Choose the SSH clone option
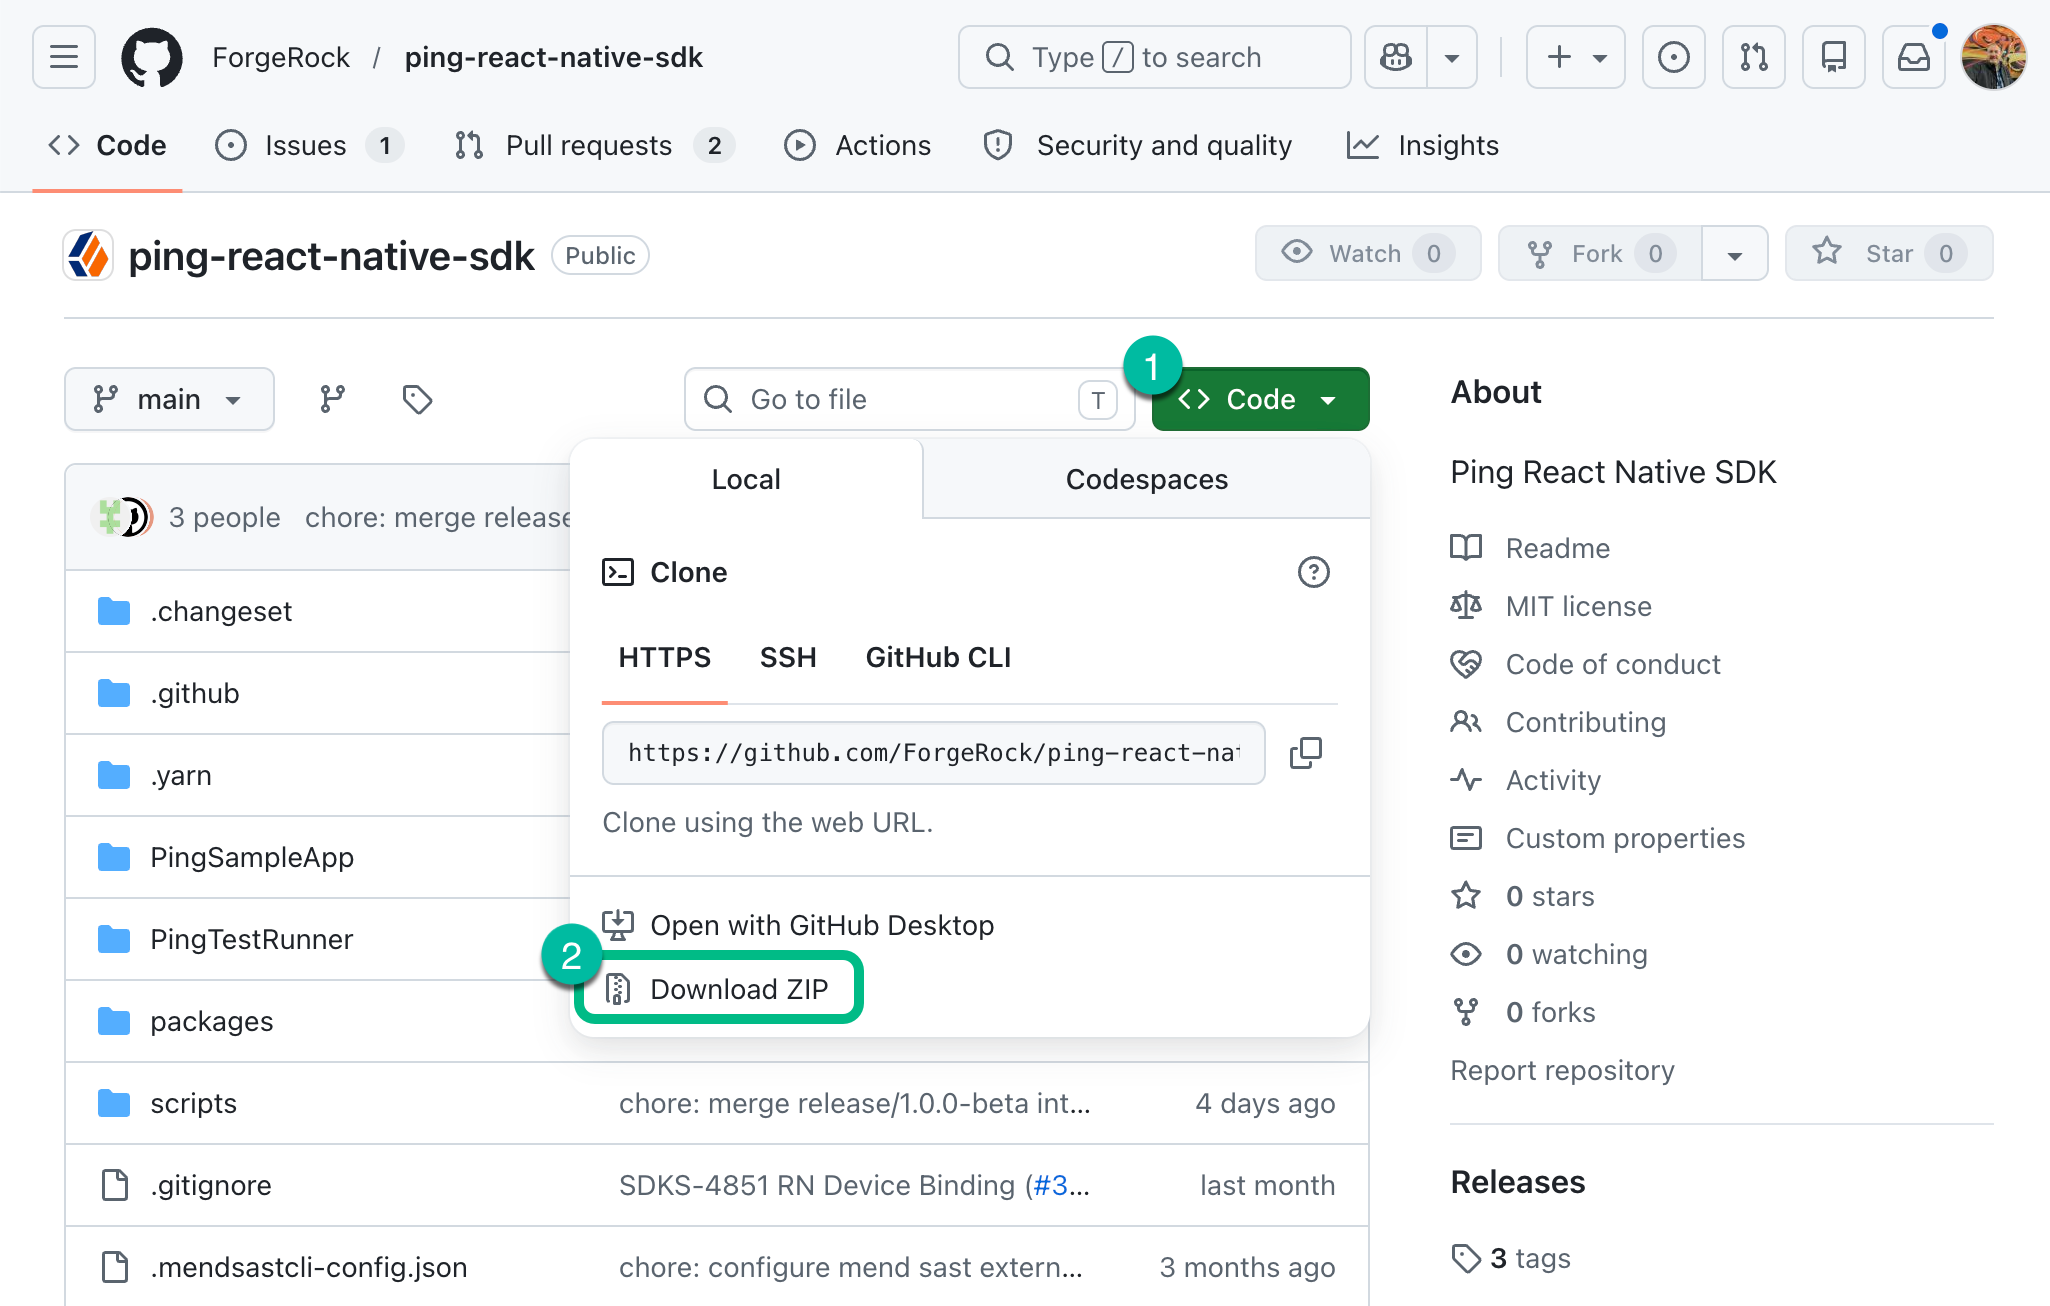Viewport: 2050px width, 1306px height. pyautogui.click(x=788, y=657)
